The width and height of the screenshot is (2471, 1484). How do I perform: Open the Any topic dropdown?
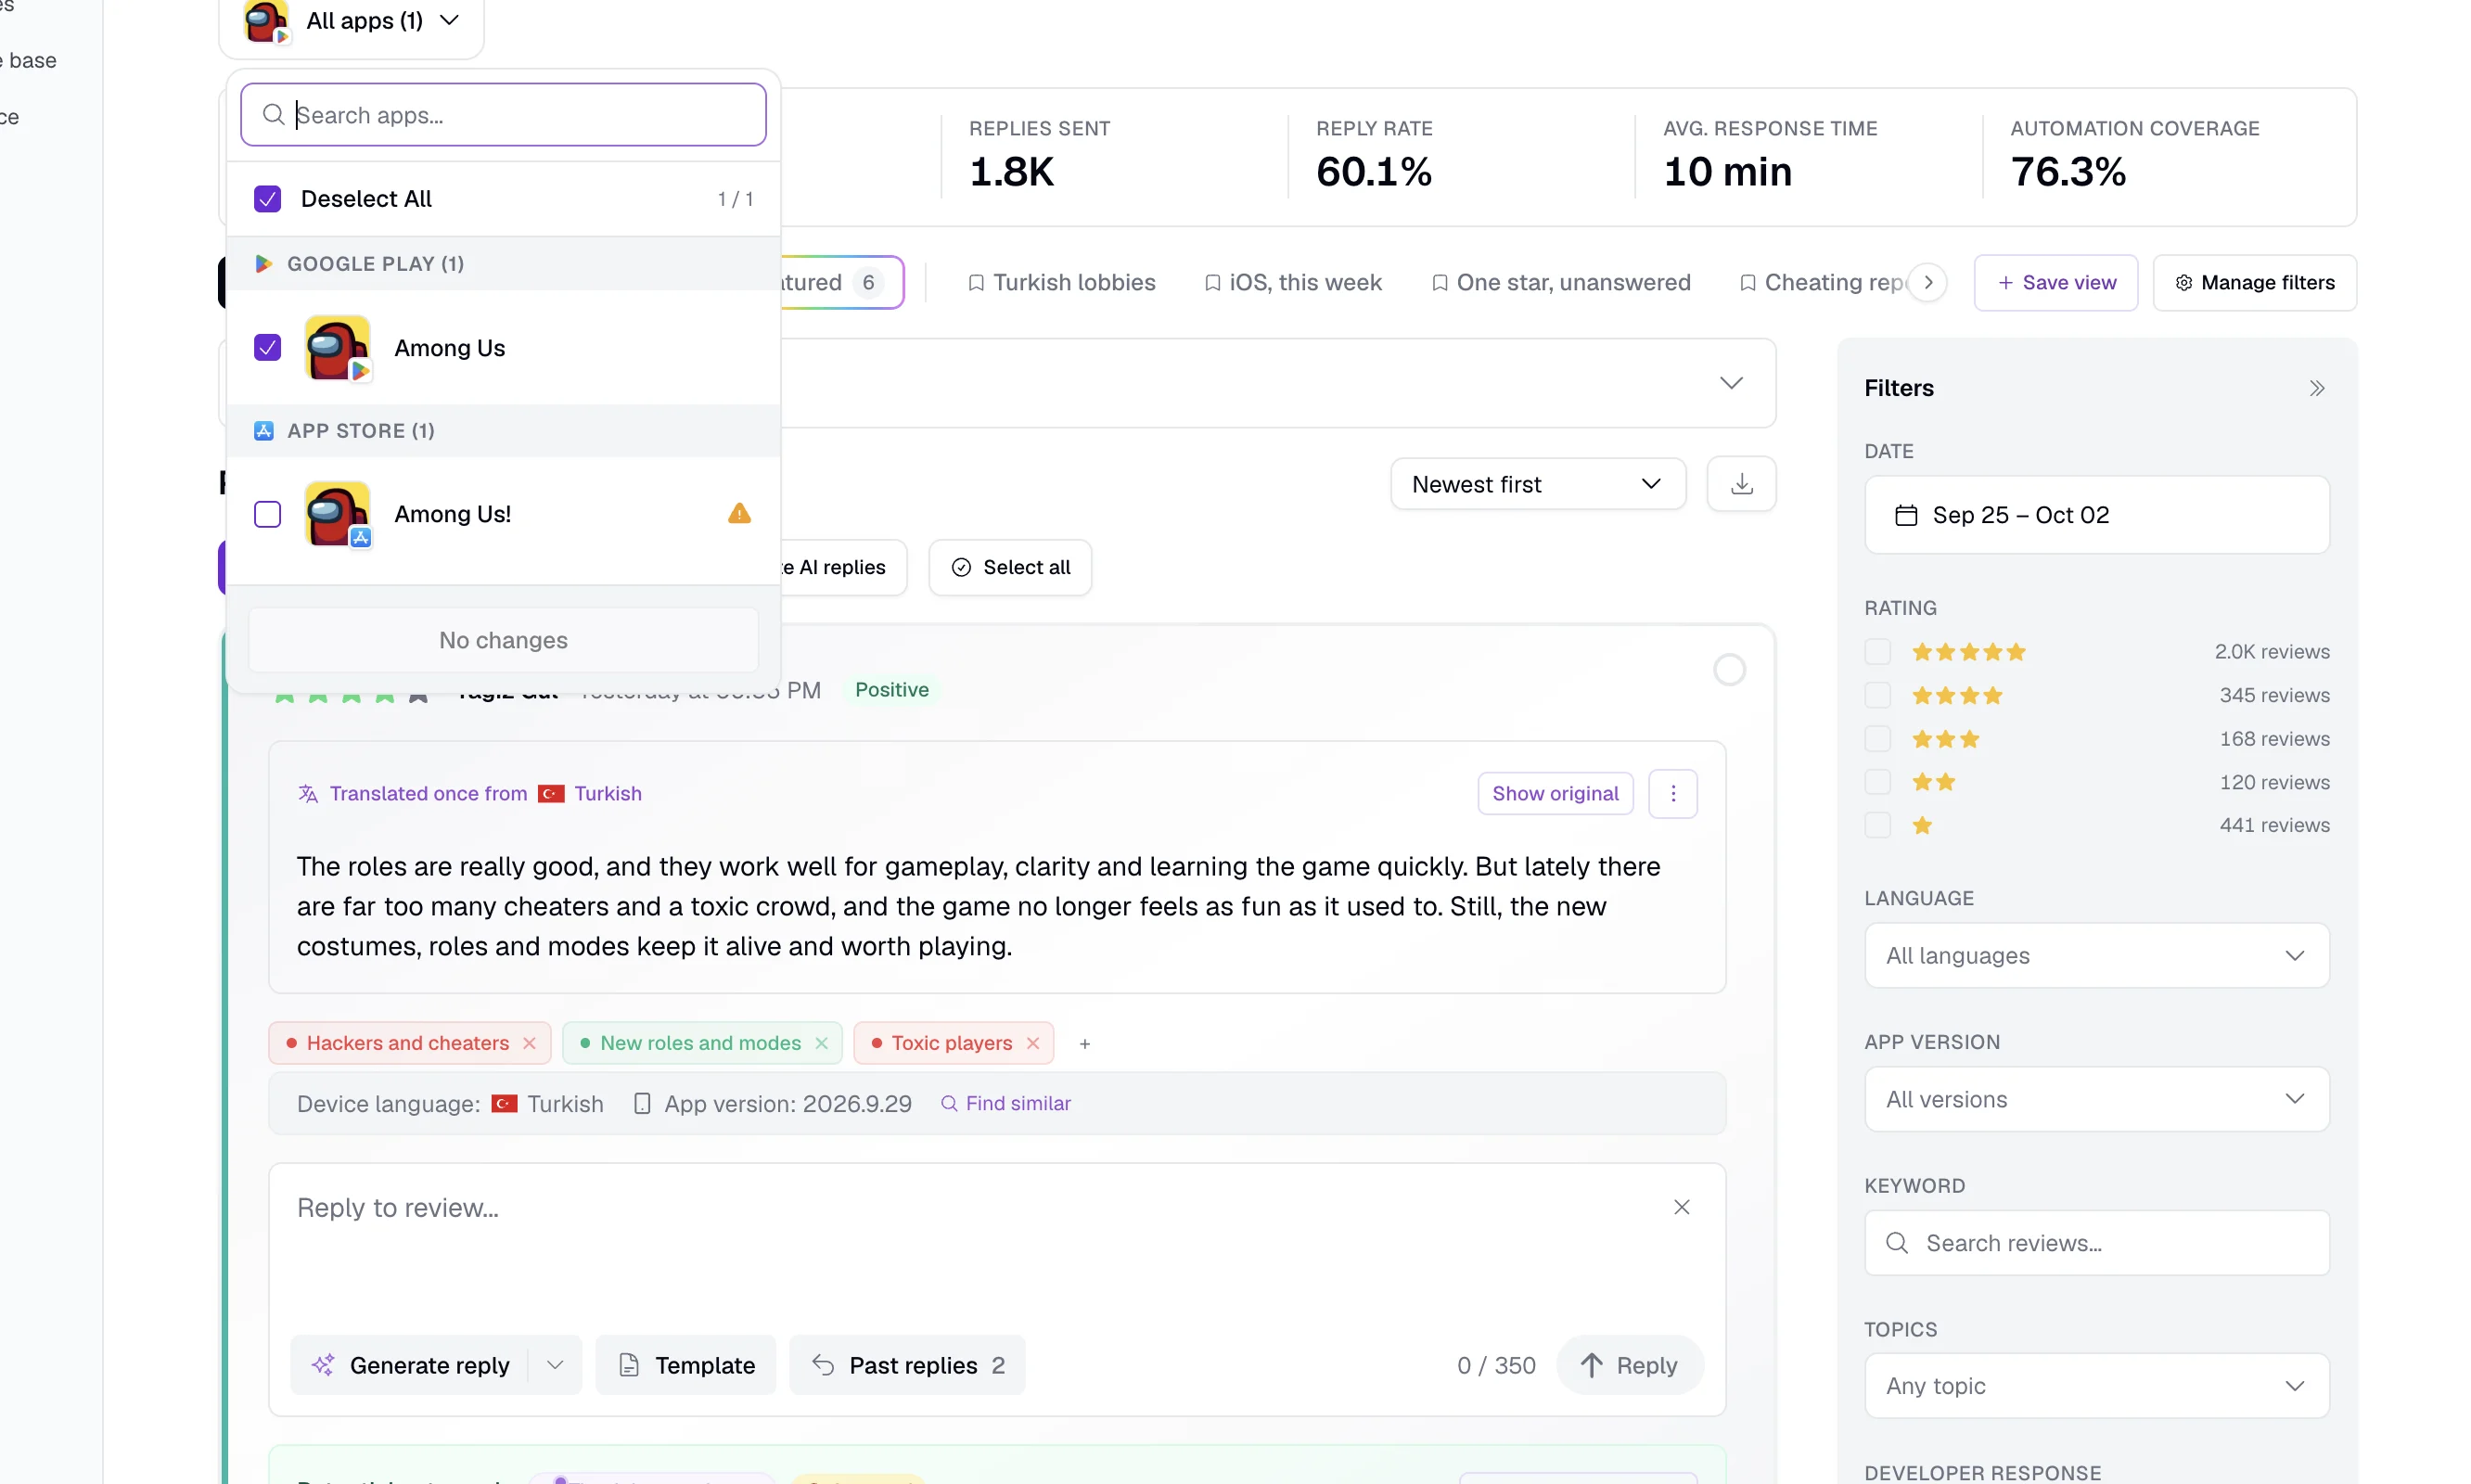point(2096,1386)
